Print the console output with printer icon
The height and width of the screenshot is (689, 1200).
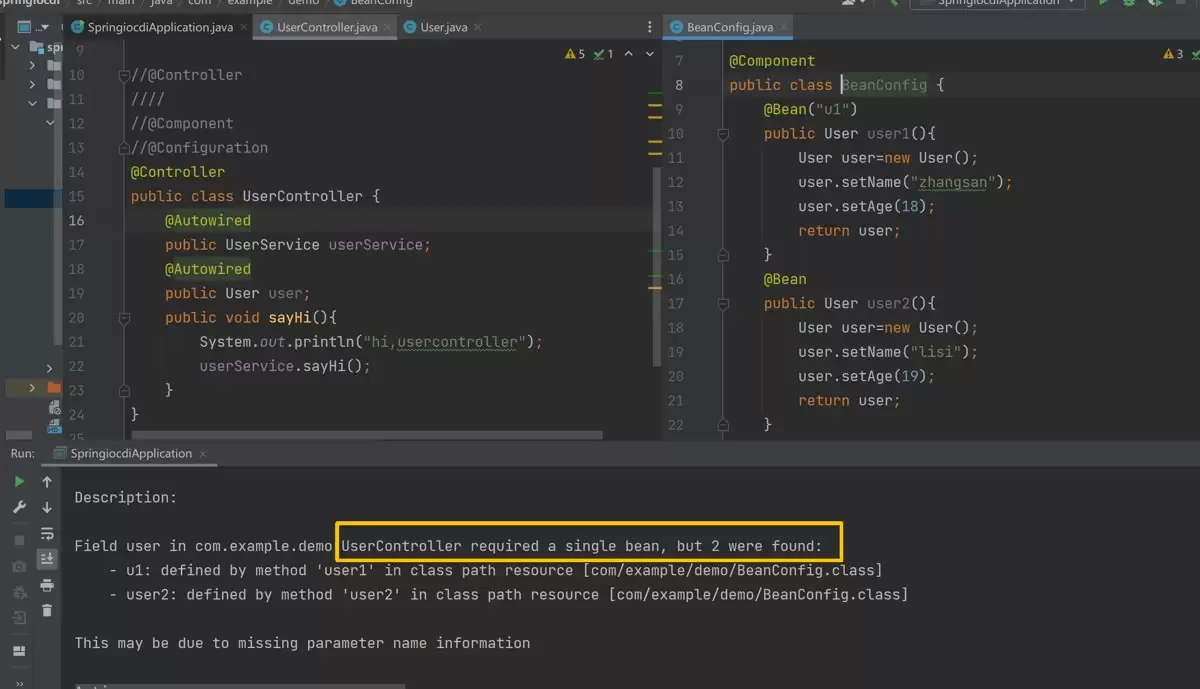47,585
